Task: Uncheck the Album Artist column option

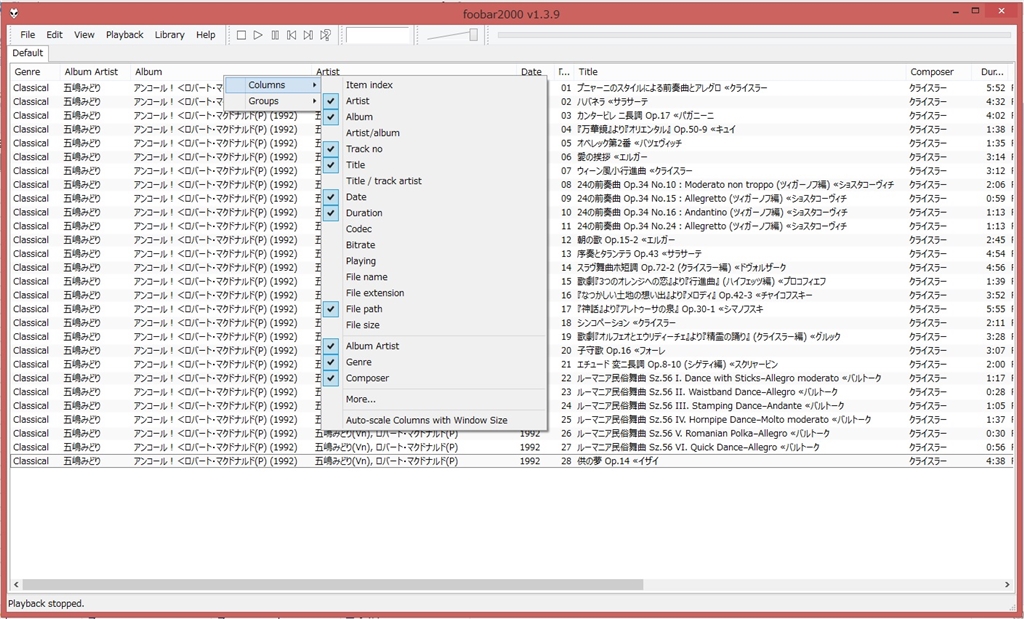Action: [434, 346]
